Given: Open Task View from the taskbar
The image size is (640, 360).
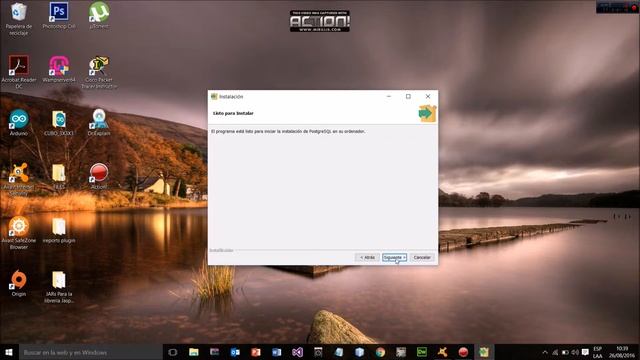Looking at the screenshot, I should (x=173, y=352).
